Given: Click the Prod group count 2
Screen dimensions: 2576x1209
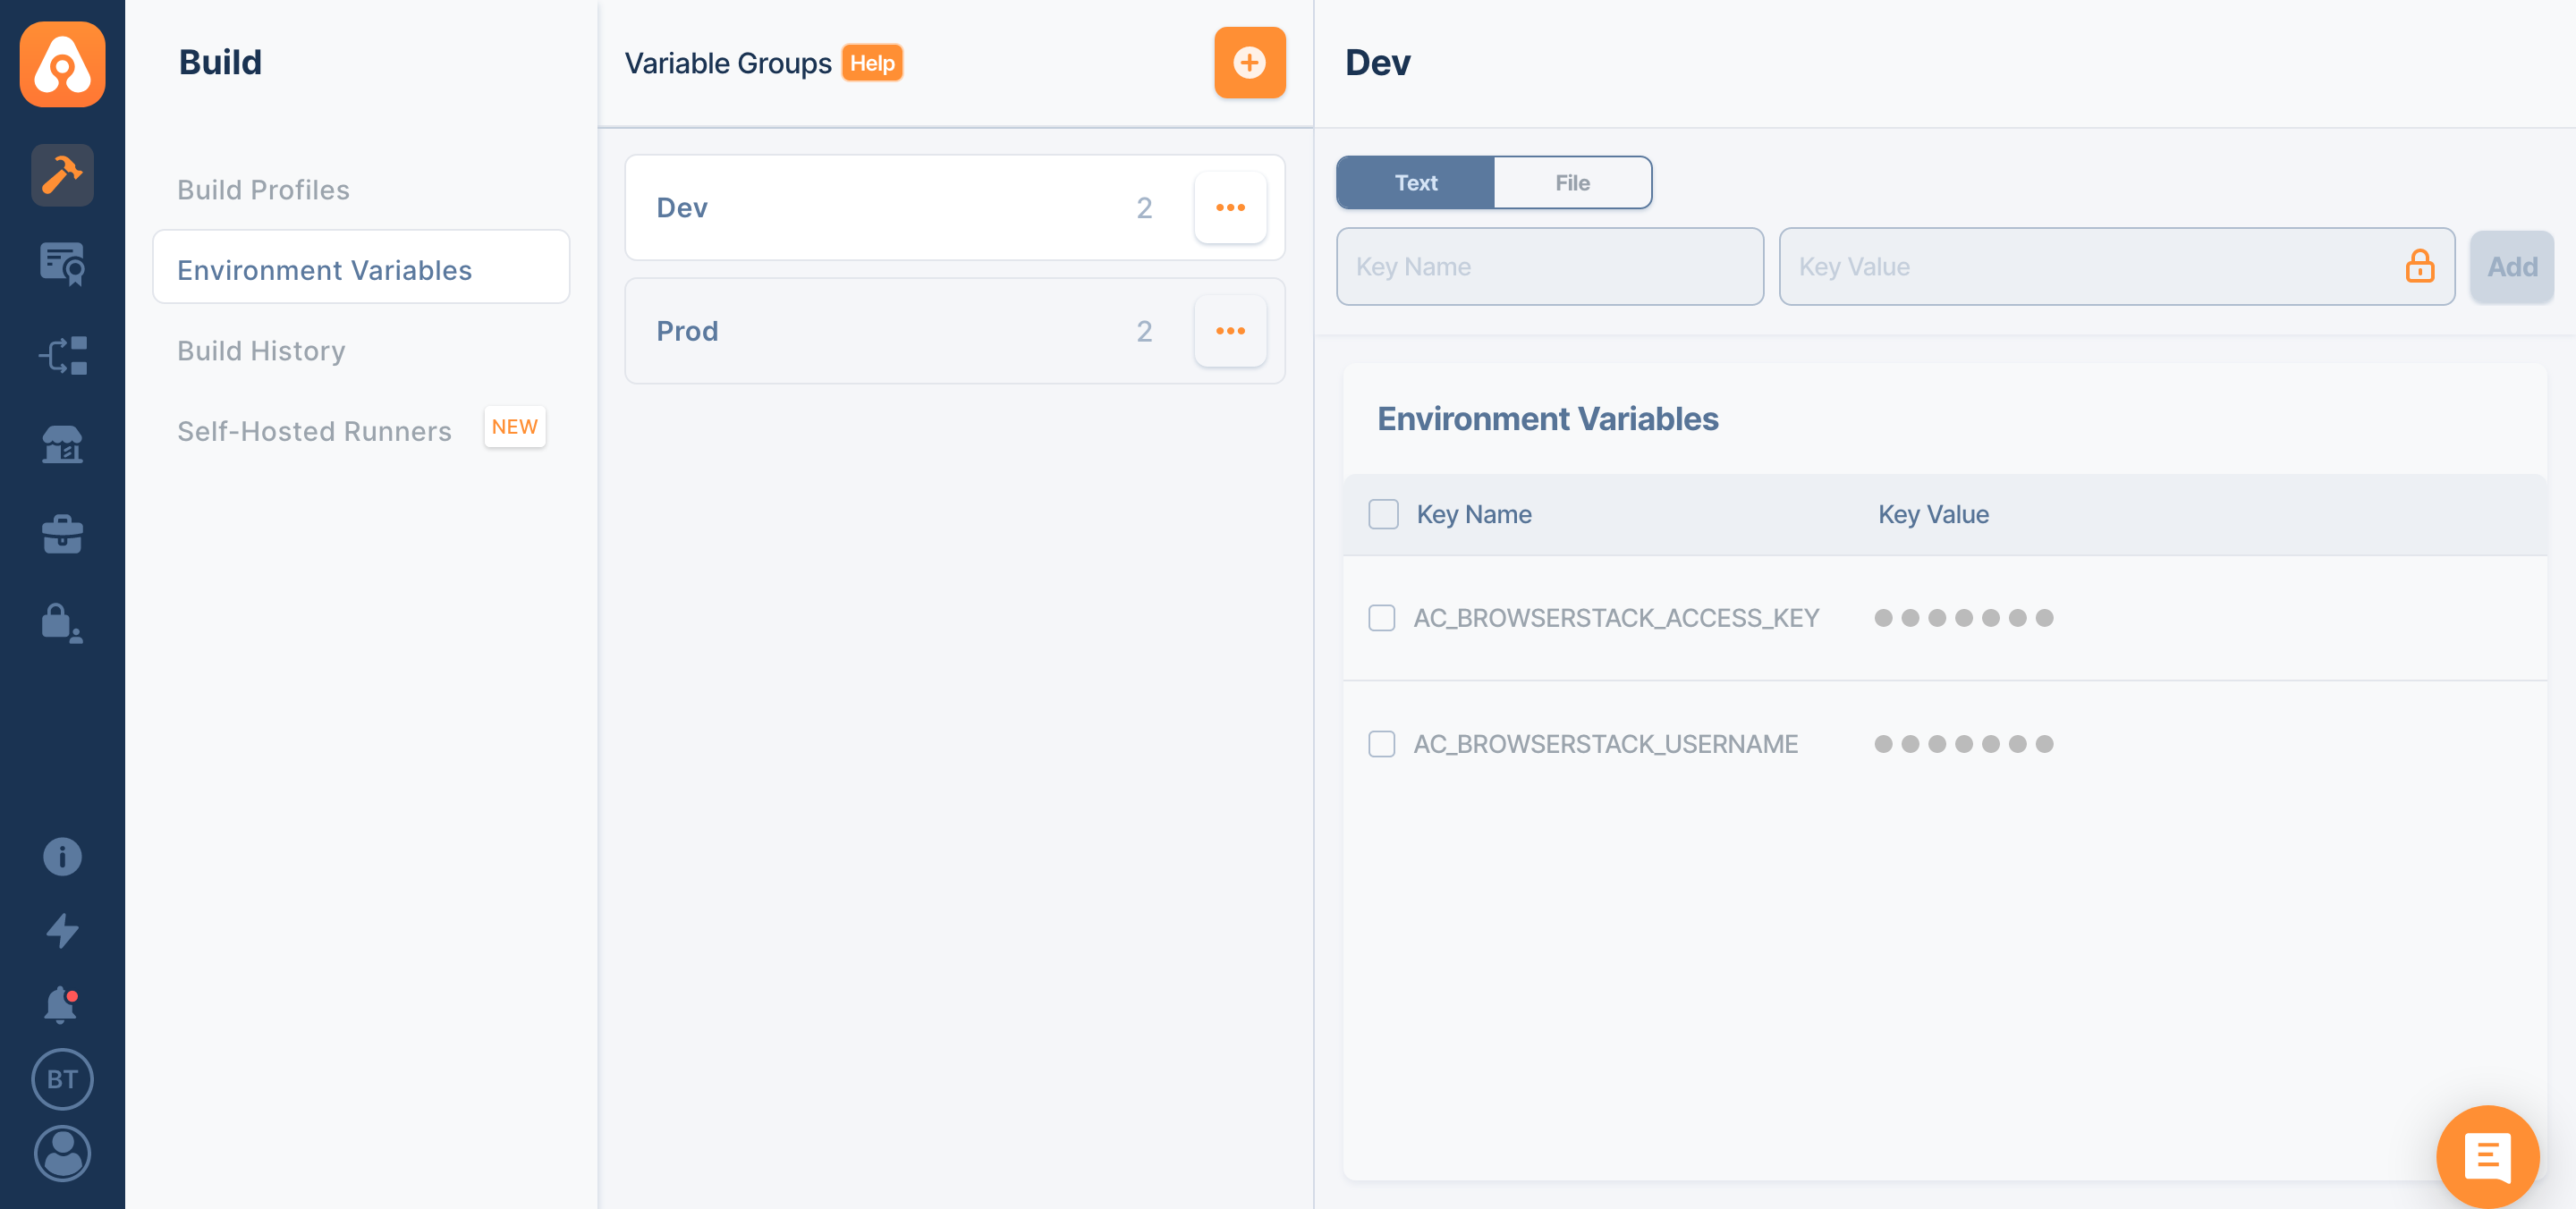Looking at the screenshot, I should coord(1144,331).
